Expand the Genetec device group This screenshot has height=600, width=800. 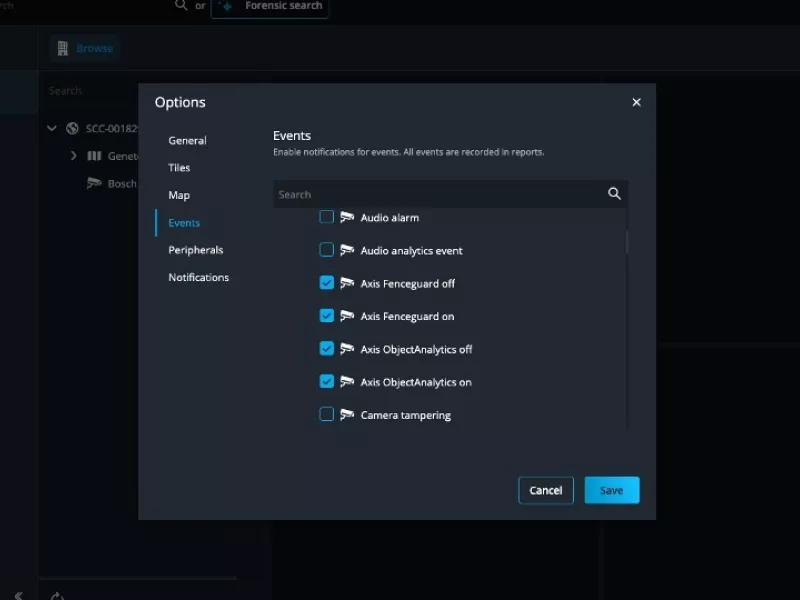(x=73, y=156)
